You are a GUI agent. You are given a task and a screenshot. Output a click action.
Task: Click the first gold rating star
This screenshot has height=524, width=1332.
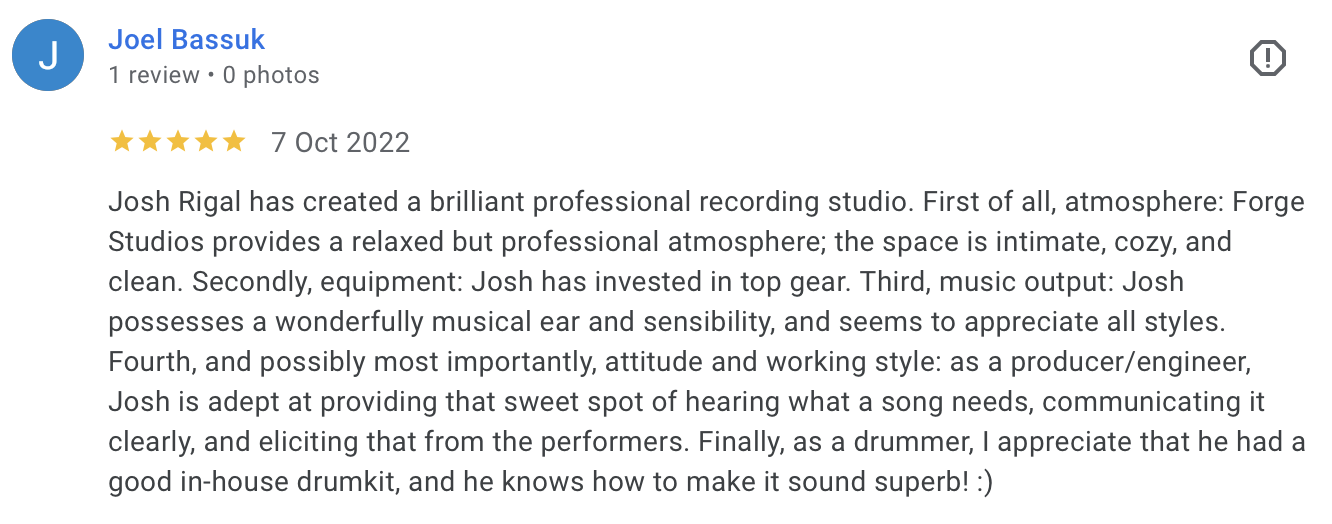click(x=121, y=142)
